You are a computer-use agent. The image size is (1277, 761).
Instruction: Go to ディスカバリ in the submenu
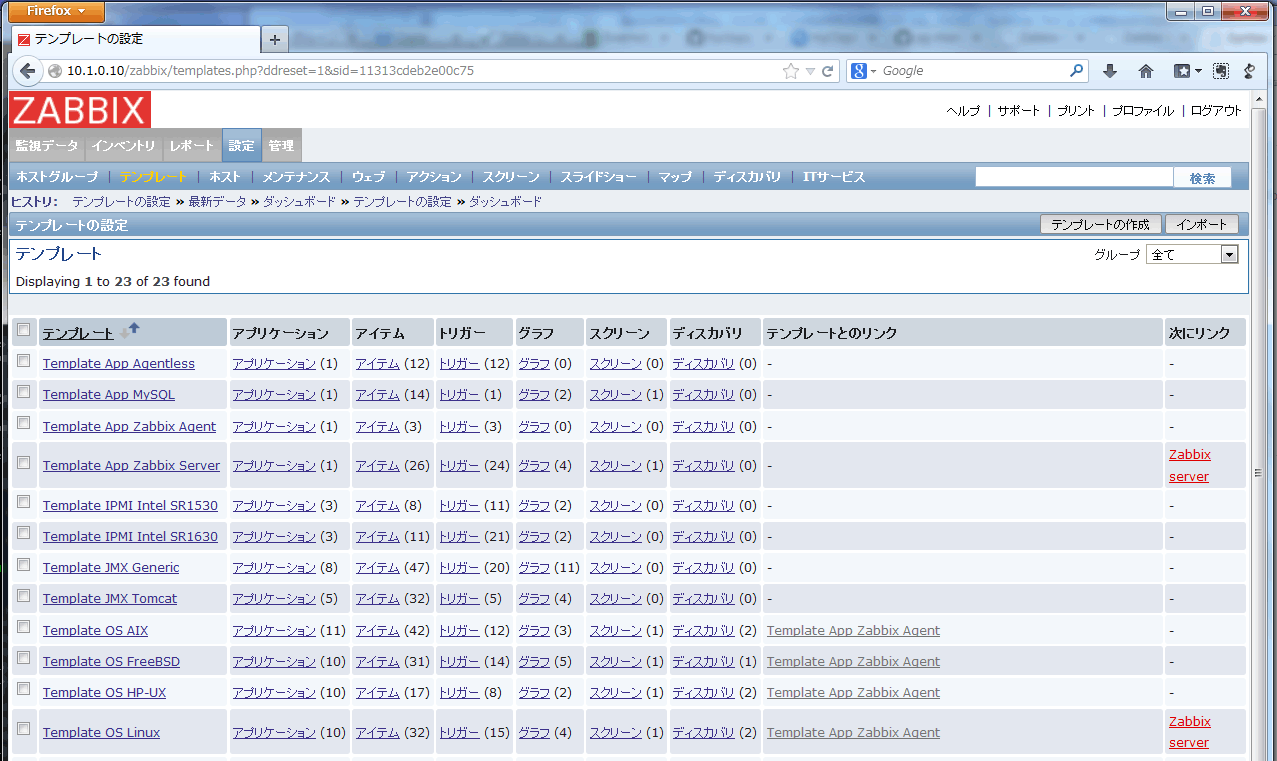click(747, 177)
